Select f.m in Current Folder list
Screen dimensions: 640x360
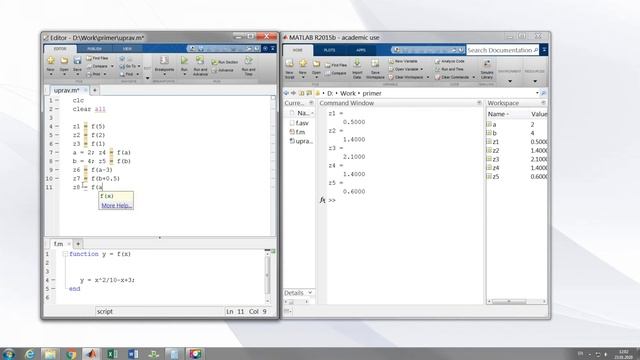[x=298, y=132]
